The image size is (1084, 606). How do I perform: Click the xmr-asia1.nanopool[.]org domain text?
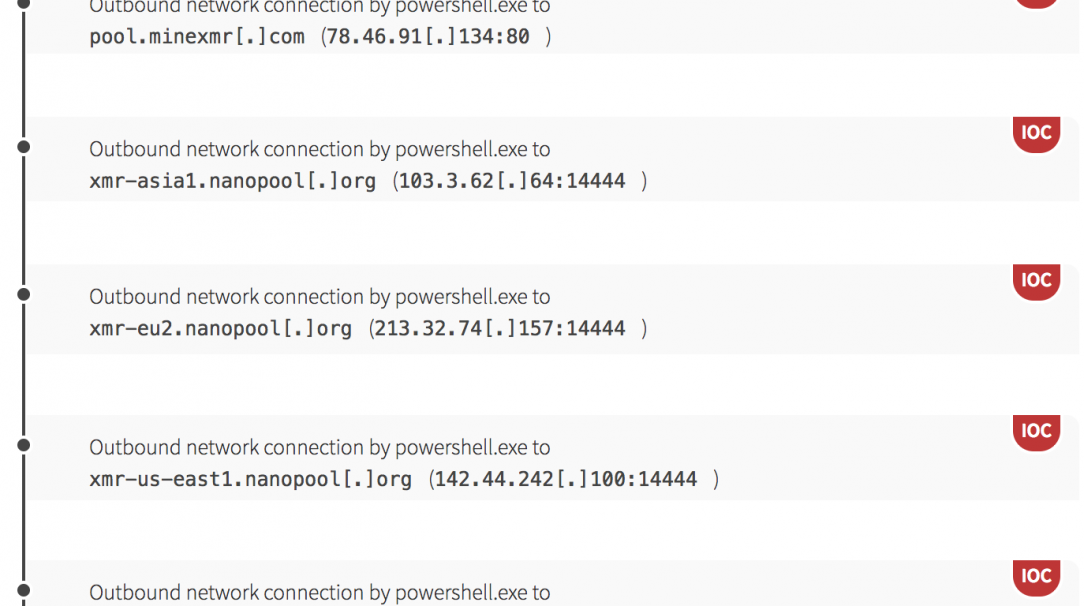(x=232, y=181)
